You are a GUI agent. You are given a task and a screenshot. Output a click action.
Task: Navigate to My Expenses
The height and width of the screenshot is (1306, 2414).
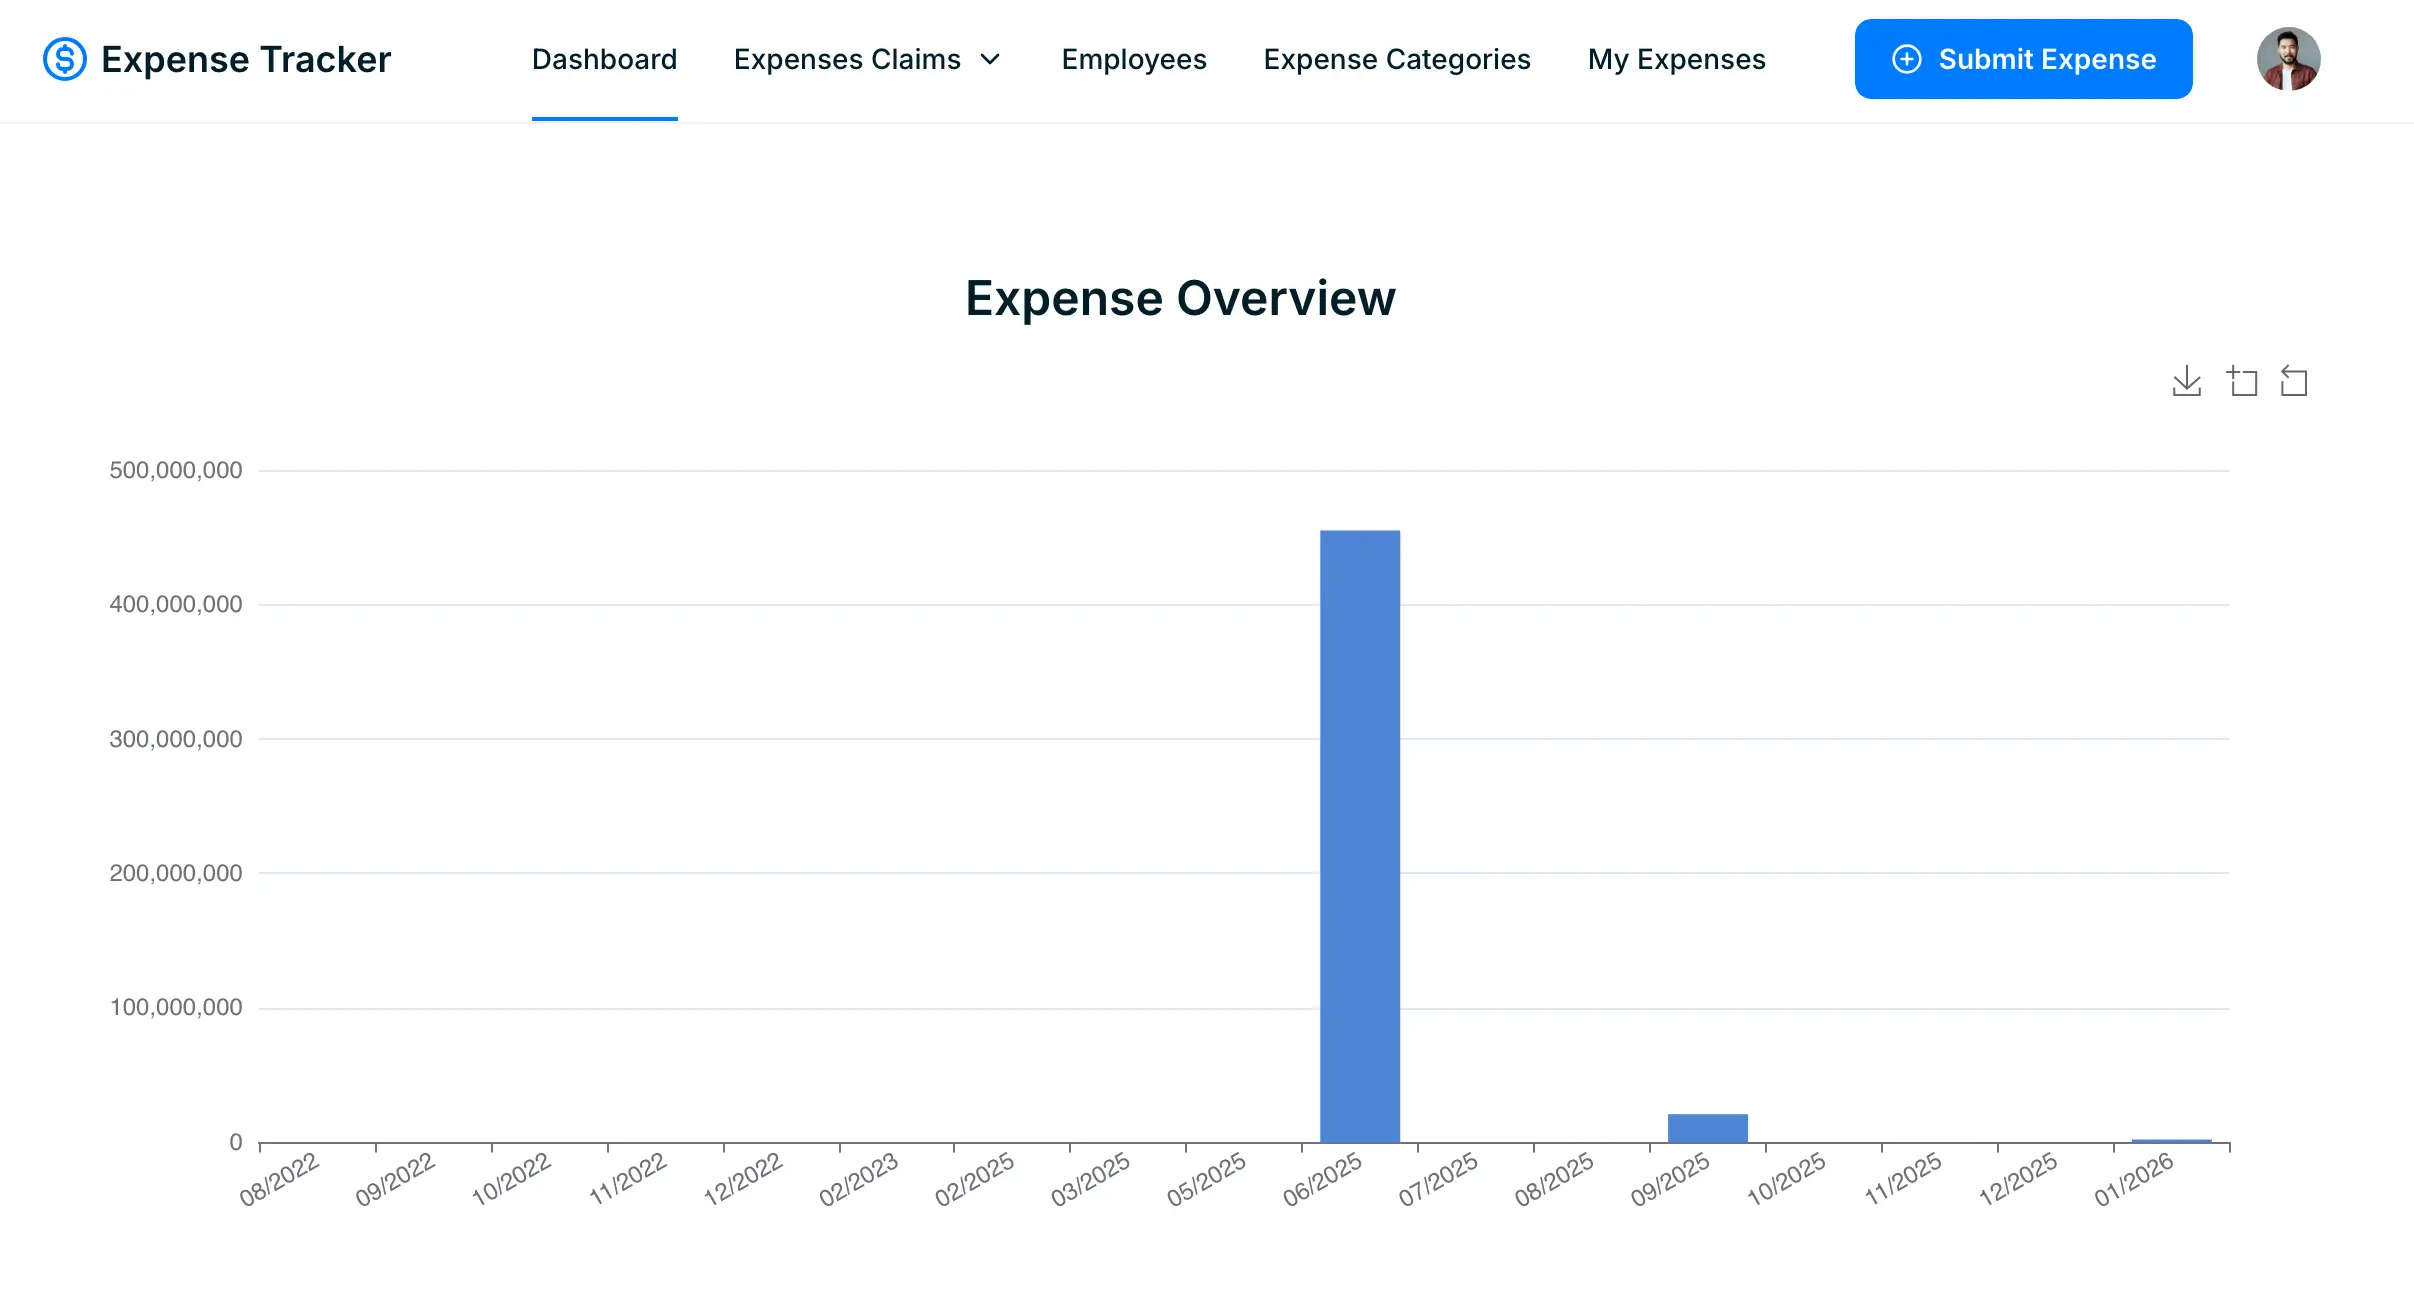coord(1676,59)
